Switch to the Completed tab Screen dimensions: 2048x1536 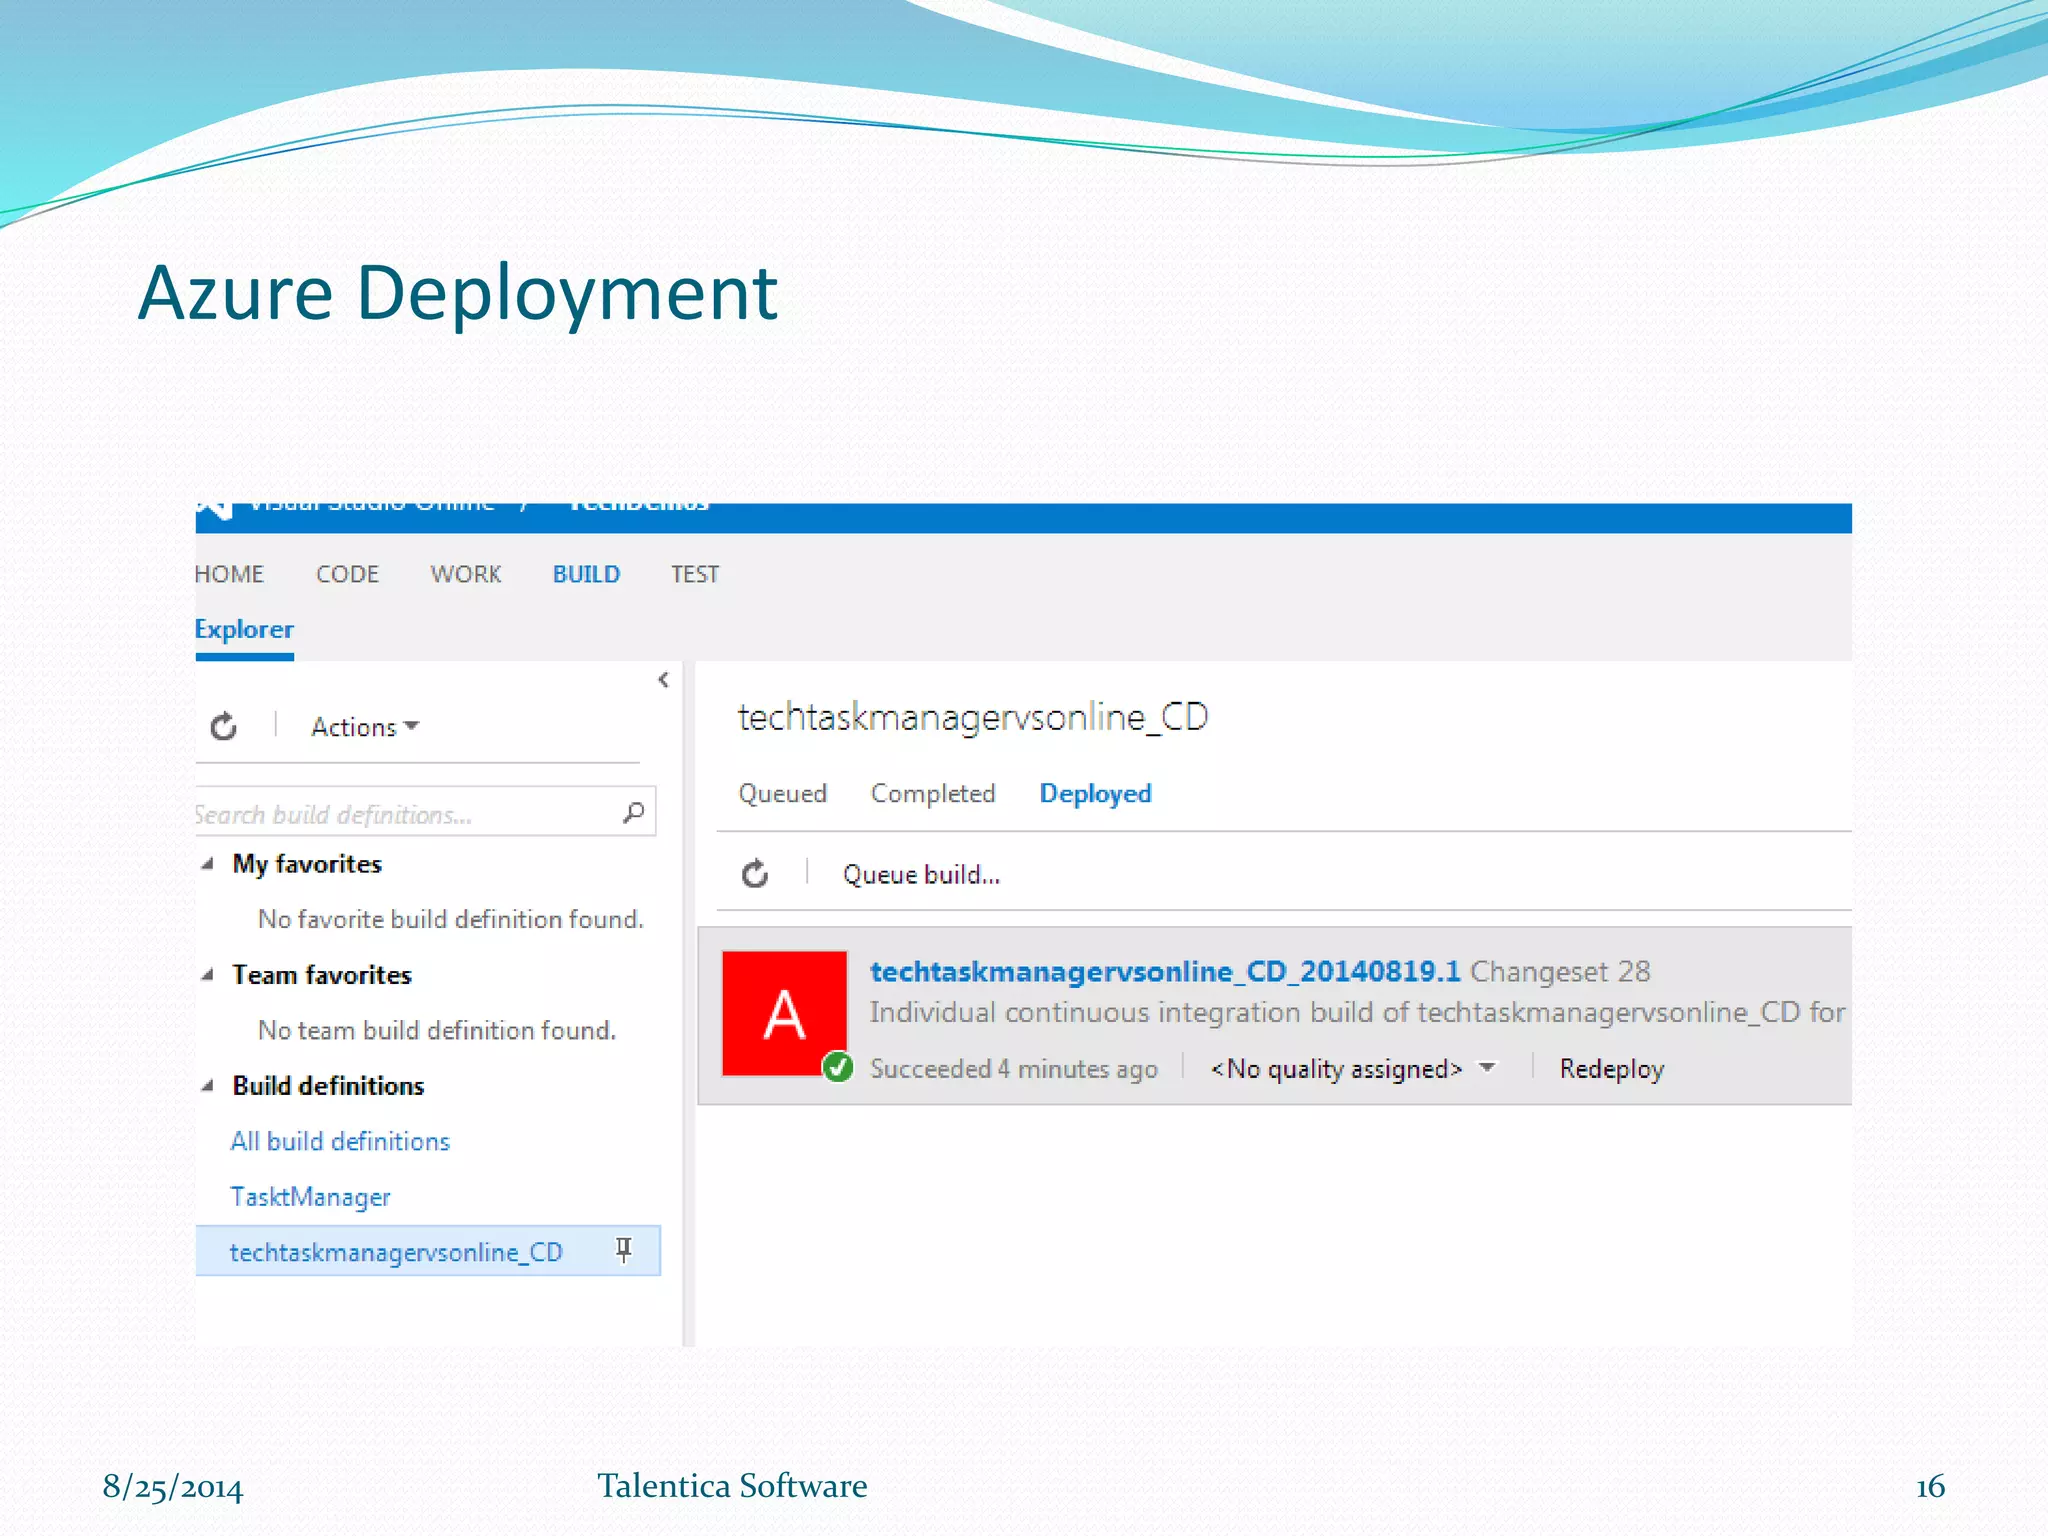[x=933, y=794]
